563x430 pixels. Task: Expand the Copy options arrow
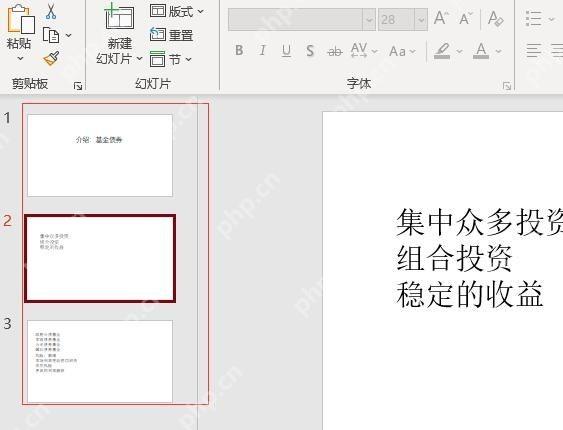(68, 35)
